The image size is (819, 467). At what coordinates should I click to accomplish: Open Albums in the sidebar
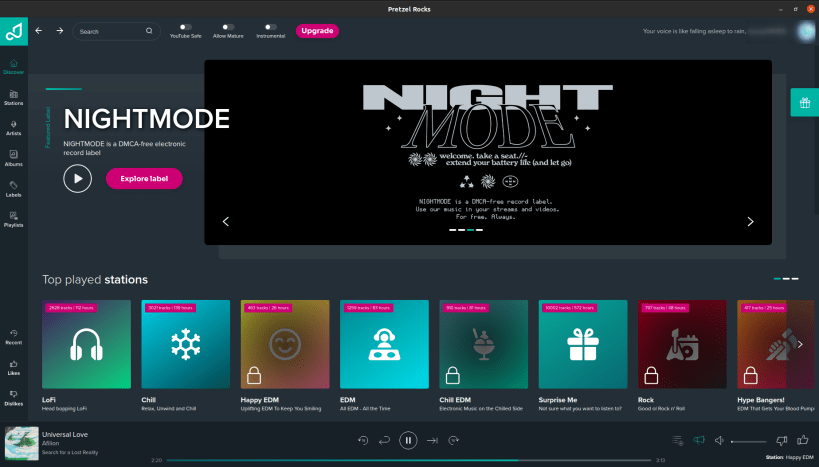14,158
